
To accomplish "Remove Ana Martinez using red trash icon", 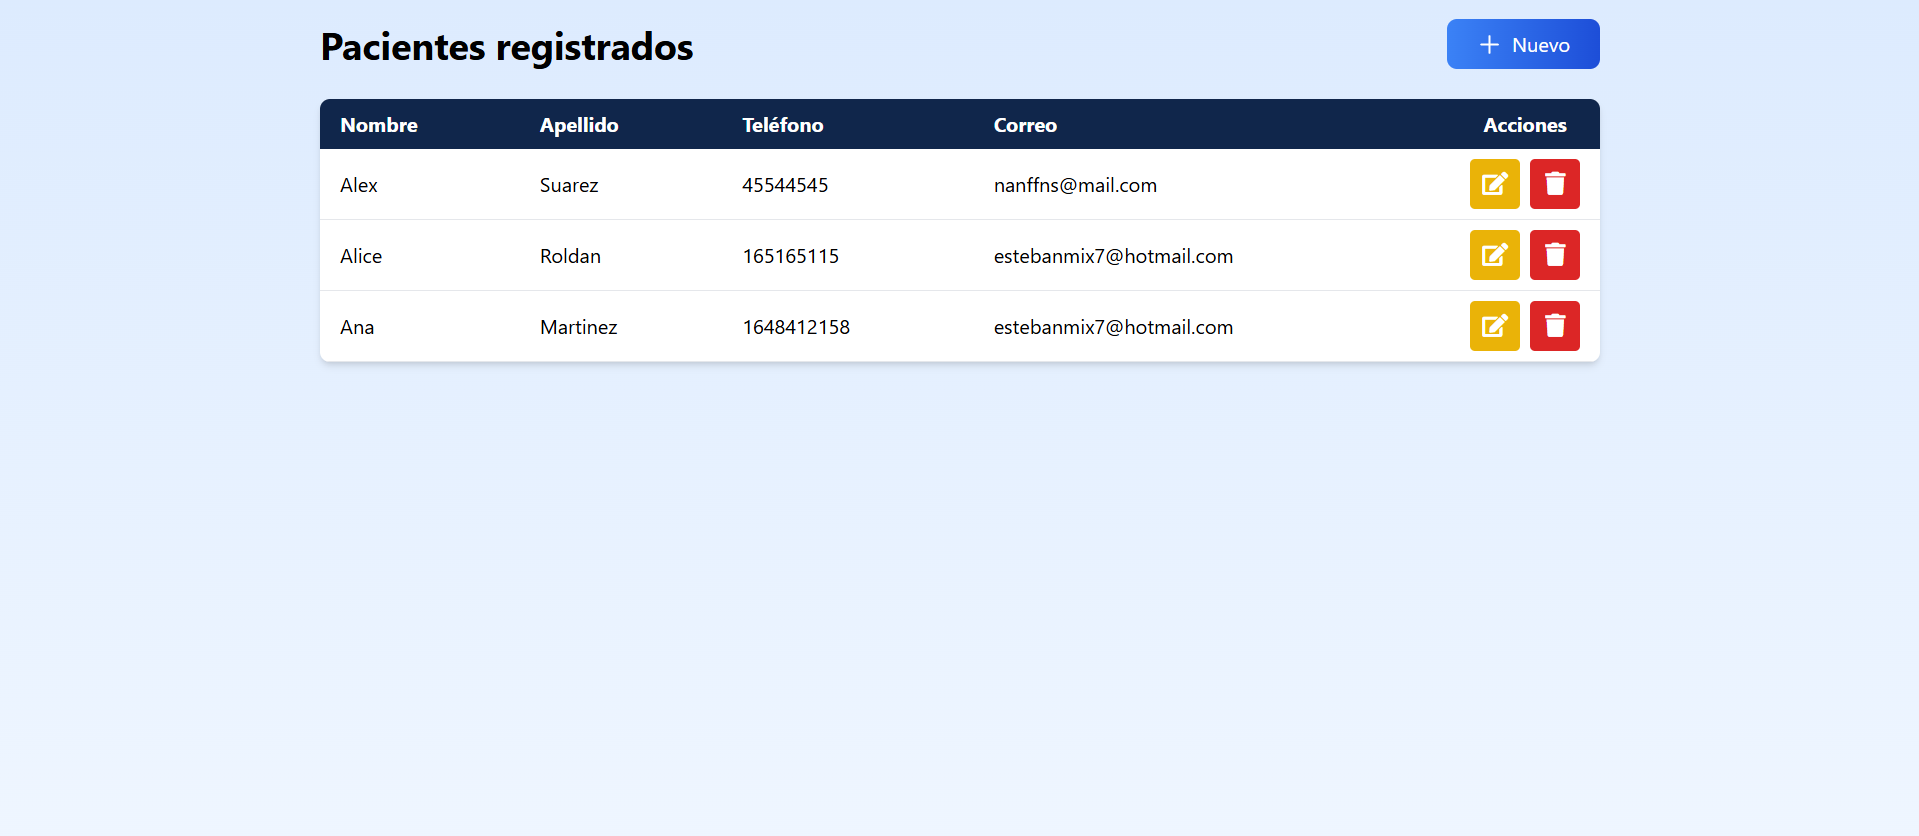I will click(1554, 326).
